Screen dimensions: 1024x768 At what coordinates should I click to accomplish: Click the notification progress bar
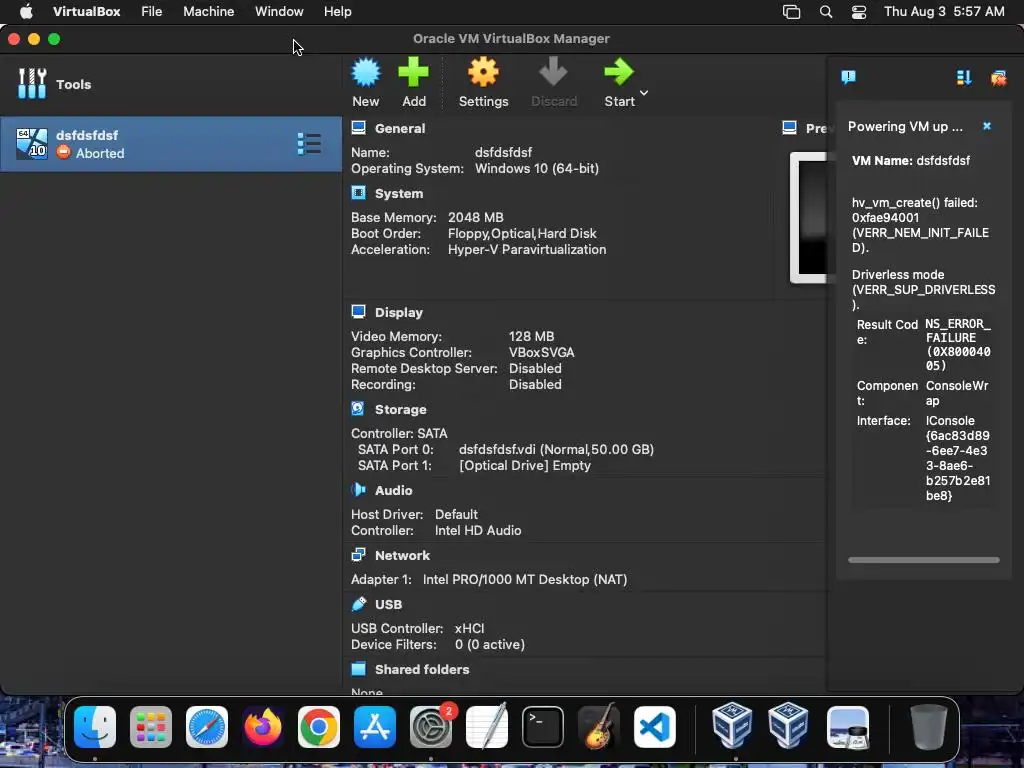[x=923, y=560]
